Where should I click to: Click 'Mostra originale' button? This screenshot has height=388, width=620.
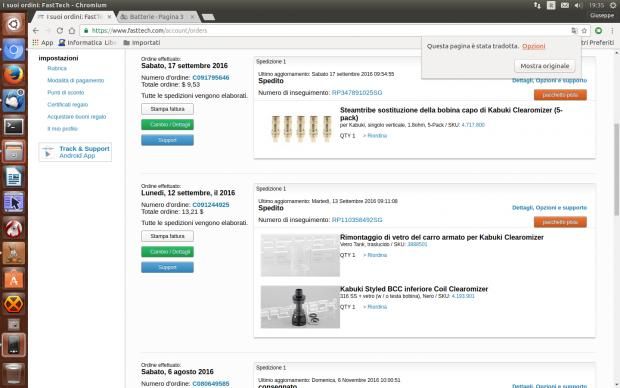coord(544,66)
